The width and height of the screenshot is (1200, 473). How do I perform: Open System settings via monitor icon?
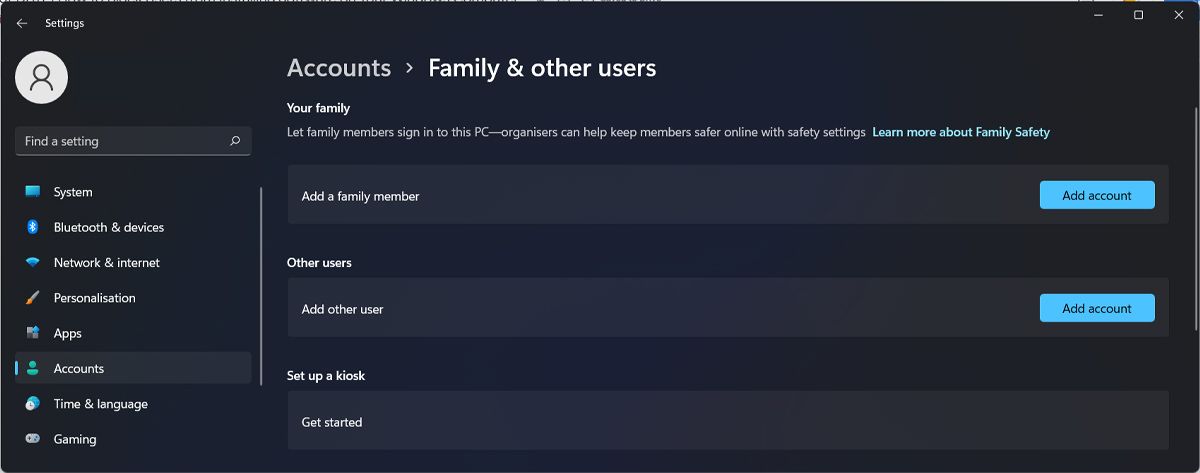[x=33, y=192]
